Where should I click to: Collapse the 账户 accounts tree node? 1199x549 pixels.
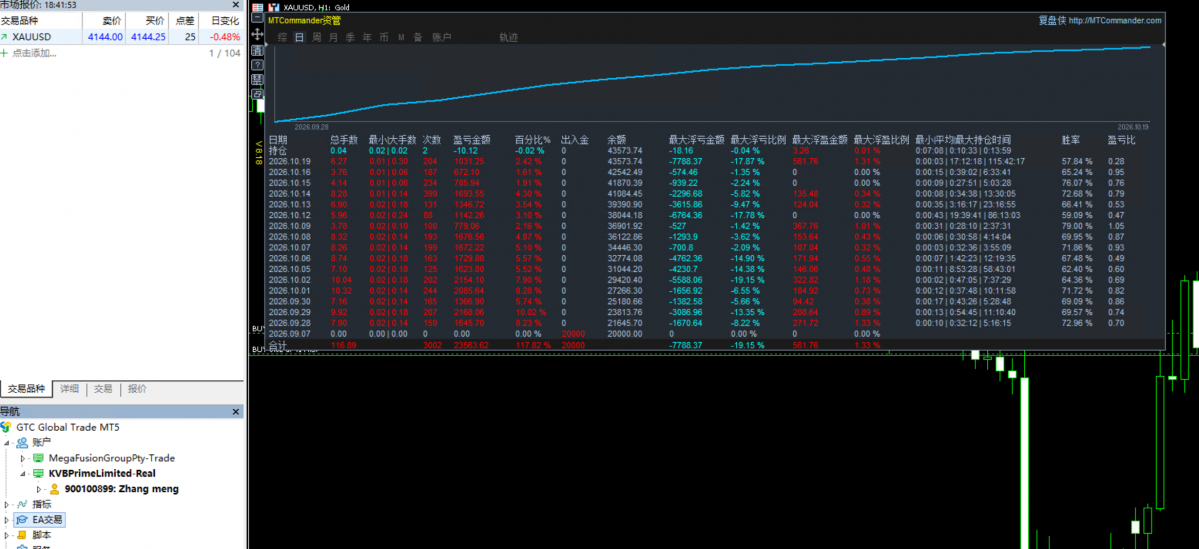click(8, 442)
